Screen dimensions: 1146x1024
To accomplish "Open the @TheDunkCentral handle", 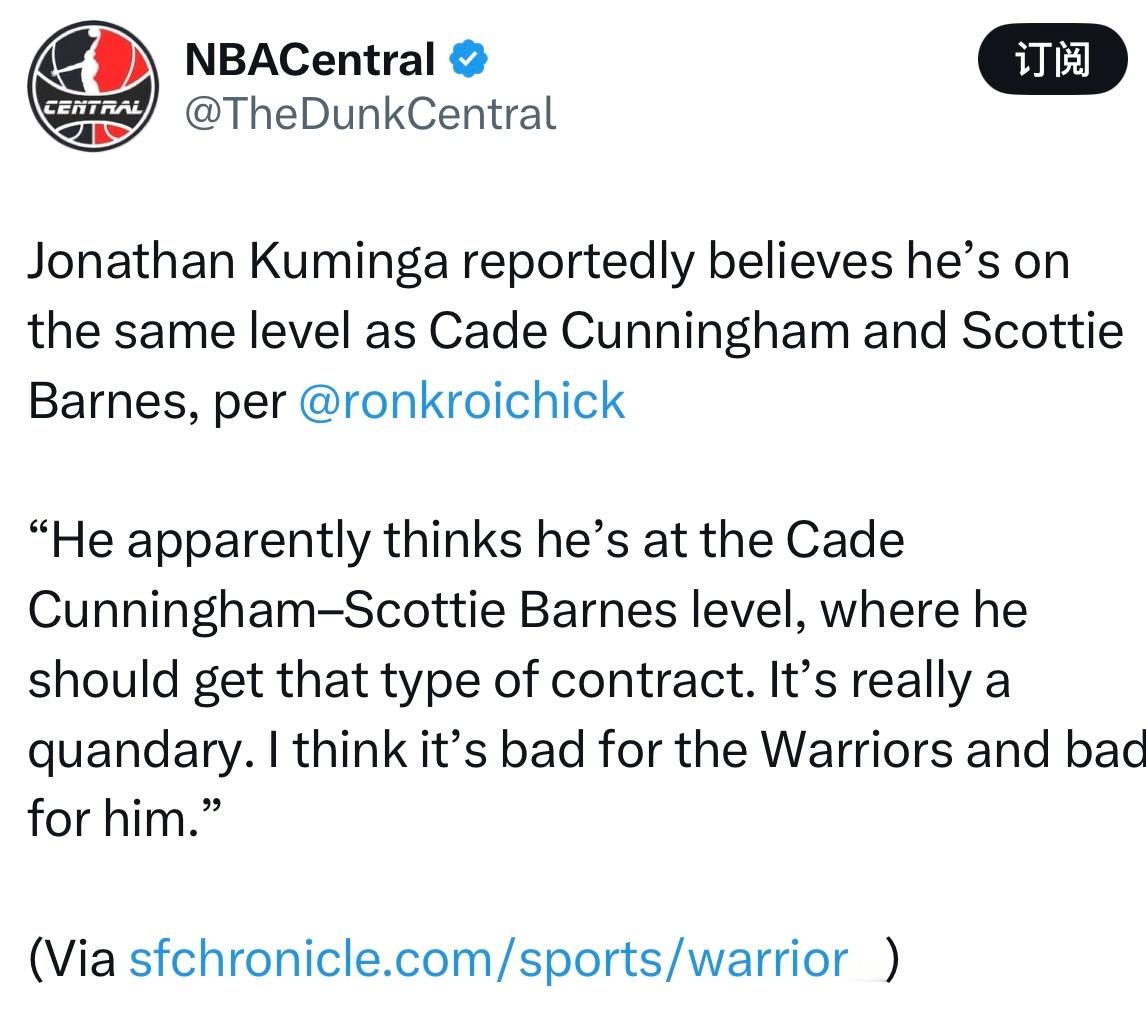I will click(370, 114).
